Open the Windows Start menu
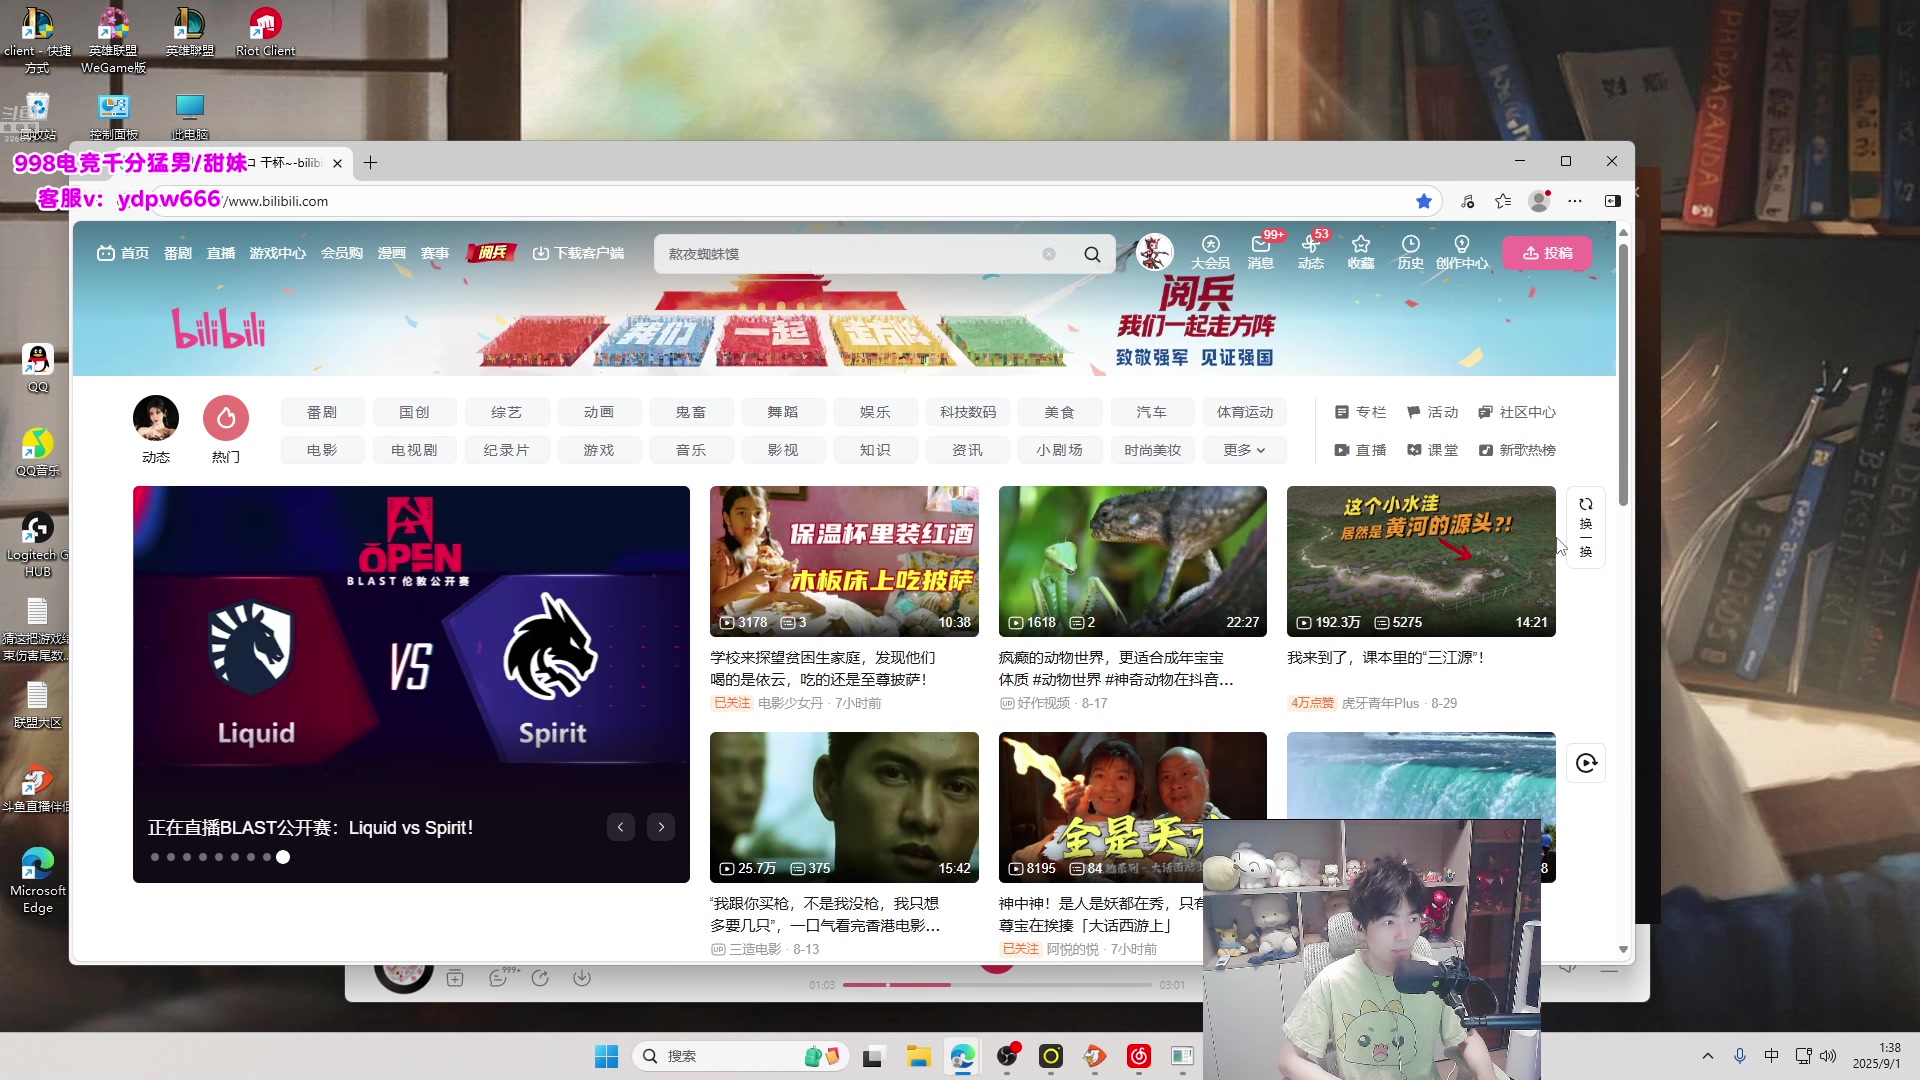1920x1080 pixels. pyautogui.click(x=606, y=1056)
